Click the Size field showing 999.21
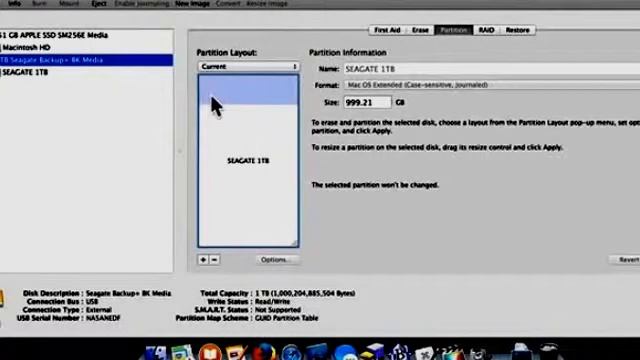The width and height of the screenshot is (640, 360). tap(367, 102)
